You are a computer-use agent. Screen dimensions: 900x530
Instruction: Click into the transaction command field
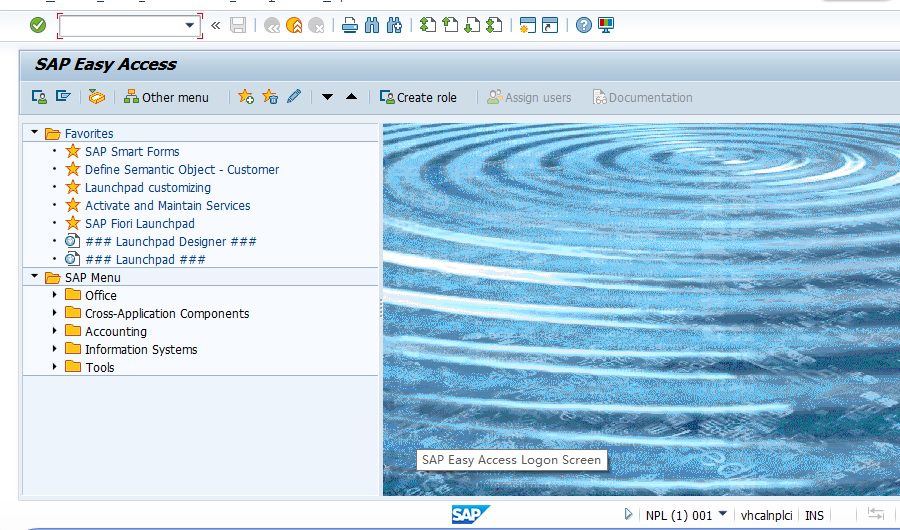point(122,26)
